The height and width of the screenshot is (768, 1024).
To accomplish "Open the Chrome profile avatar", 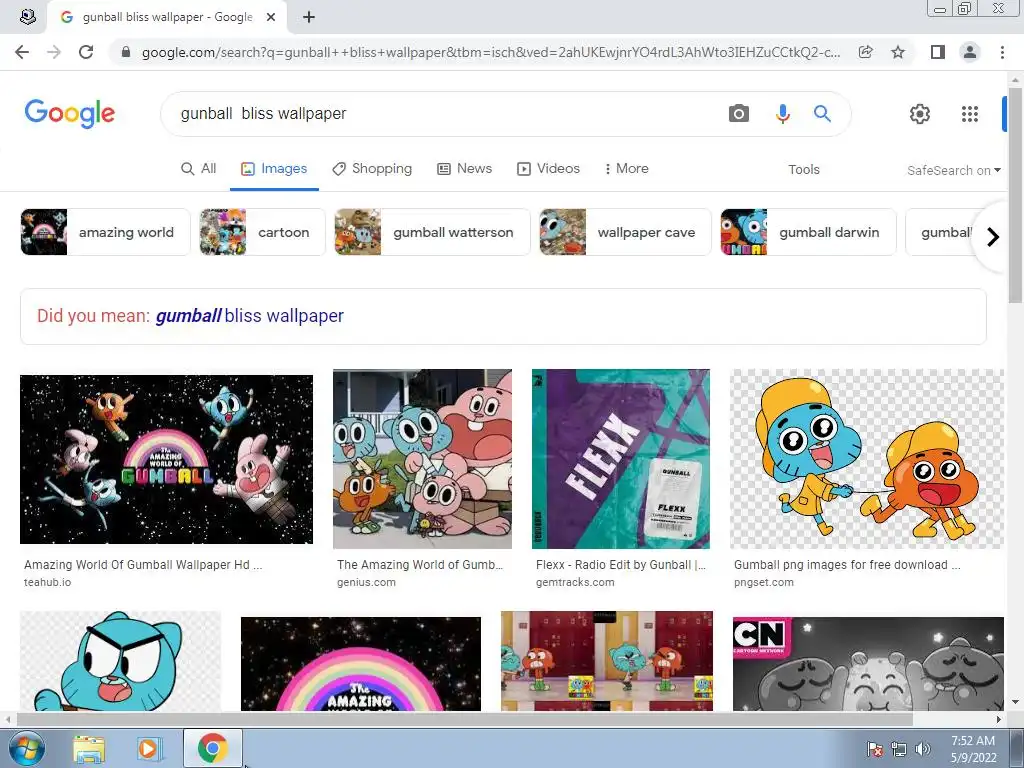I will point(970,52).
